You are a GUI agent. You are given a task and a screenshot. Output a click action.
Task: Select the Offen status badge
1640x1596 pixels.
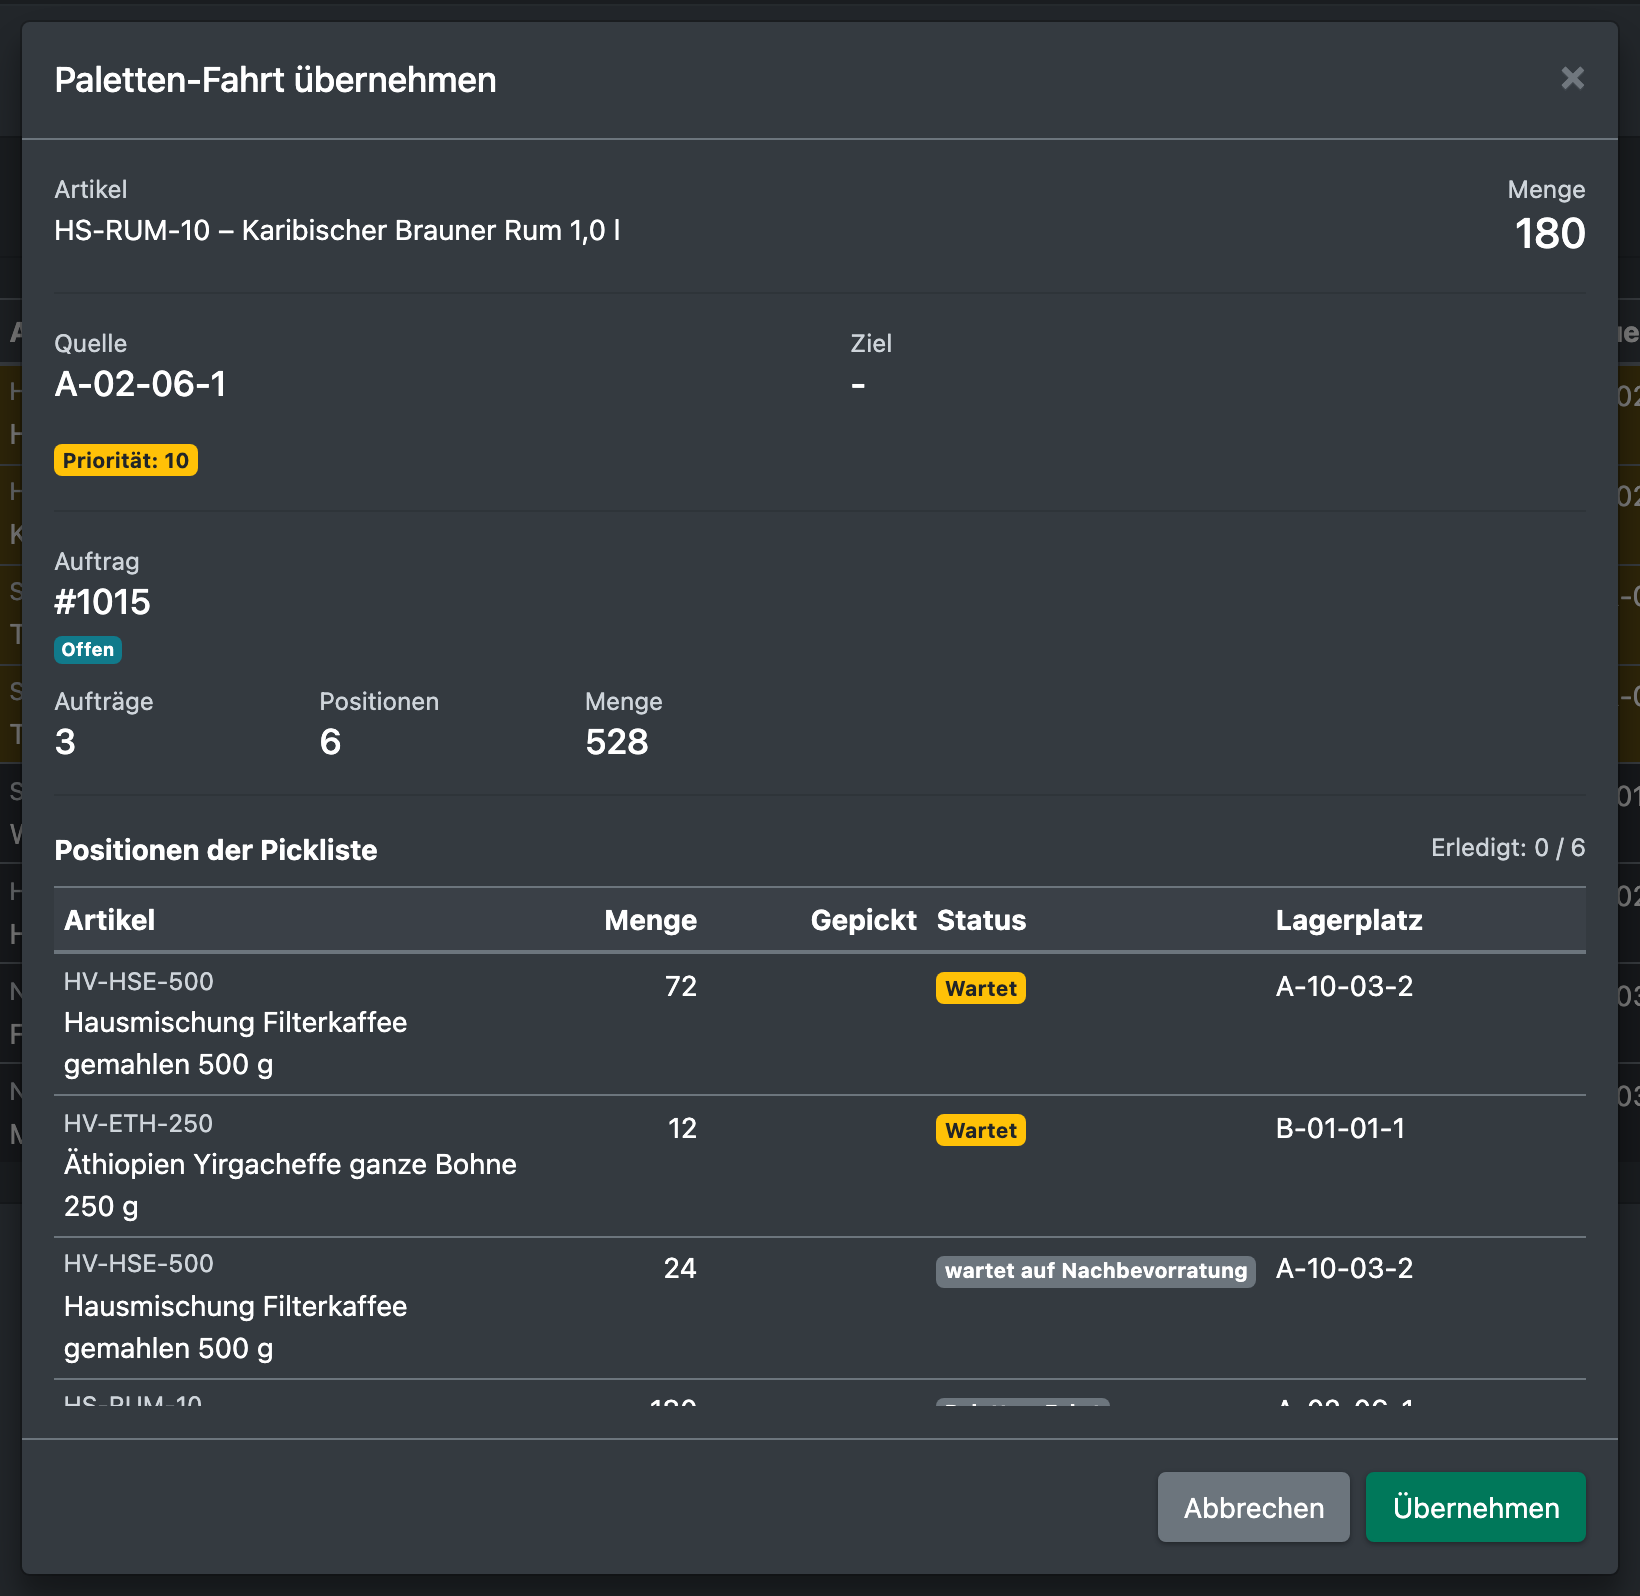(x=88, y=650)
